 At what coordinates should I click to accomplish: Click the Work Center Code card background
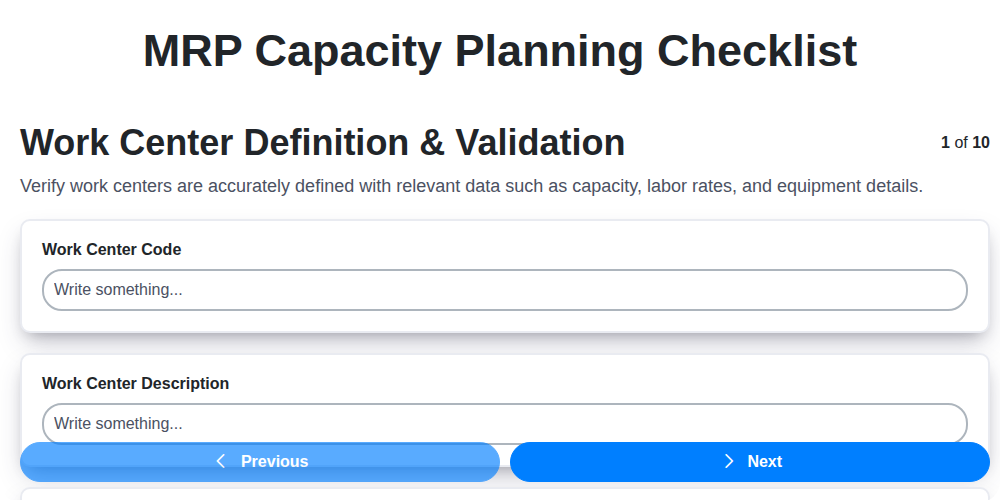(x=600, y=243)
